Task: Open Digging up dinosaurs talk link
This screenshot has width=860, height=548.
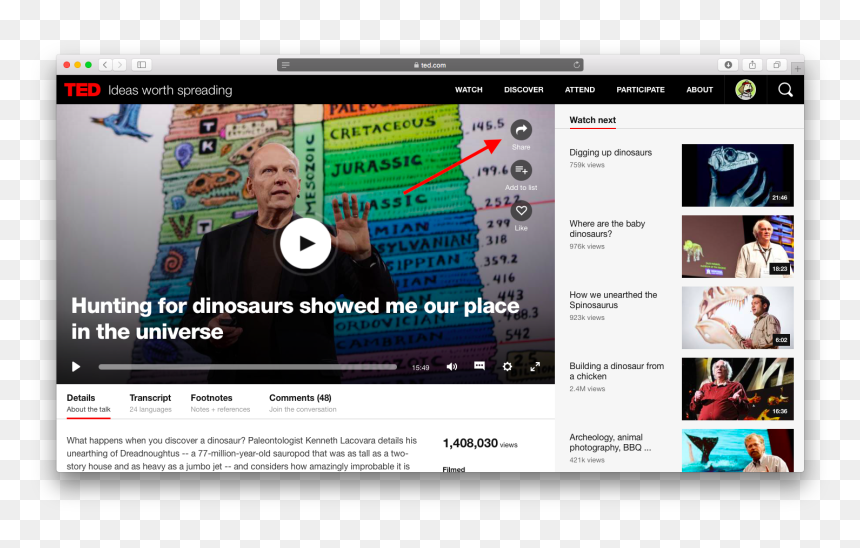Action: click(x=610, y=152)
